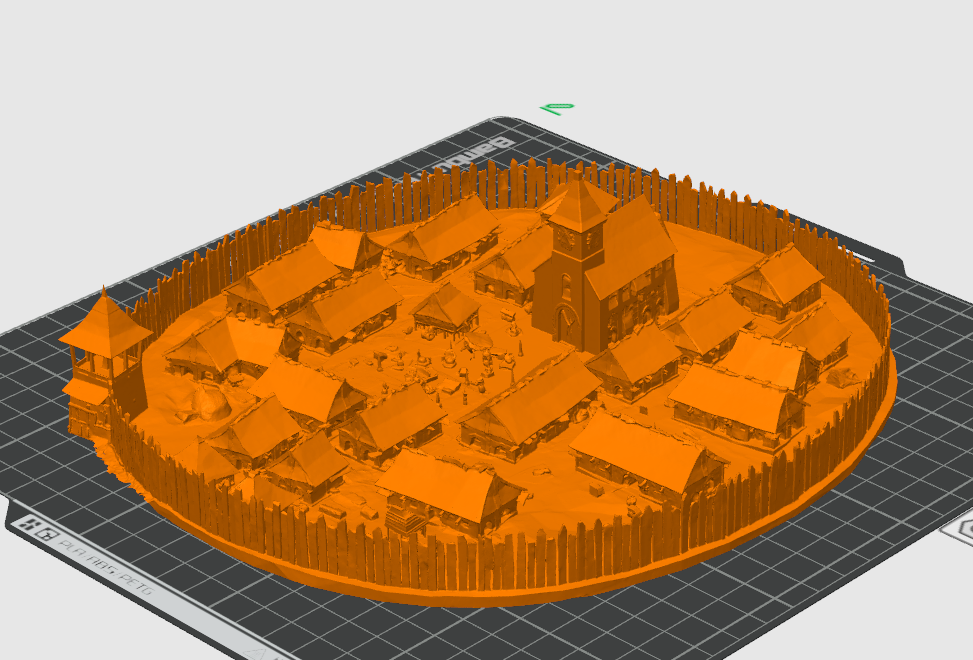This screenshot has width=973, height=660.
Task: Click the green plate name edit icon
Action: [x=557, y=109]
